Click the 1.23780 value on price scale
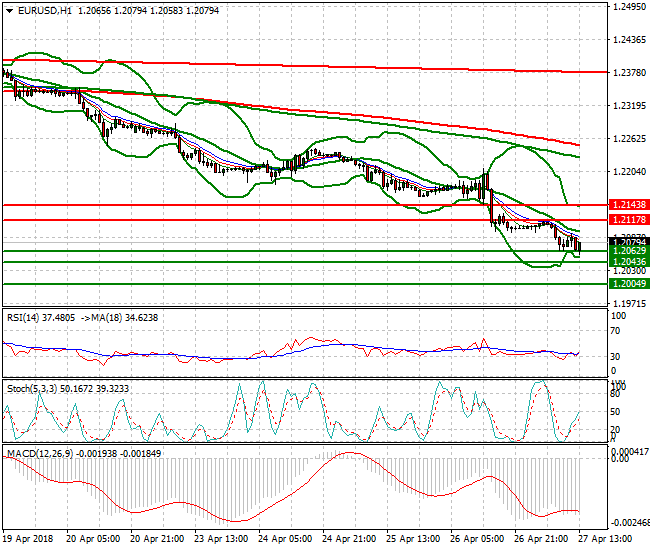The height and width of the screenshot is (550, 650). (629, 73)
